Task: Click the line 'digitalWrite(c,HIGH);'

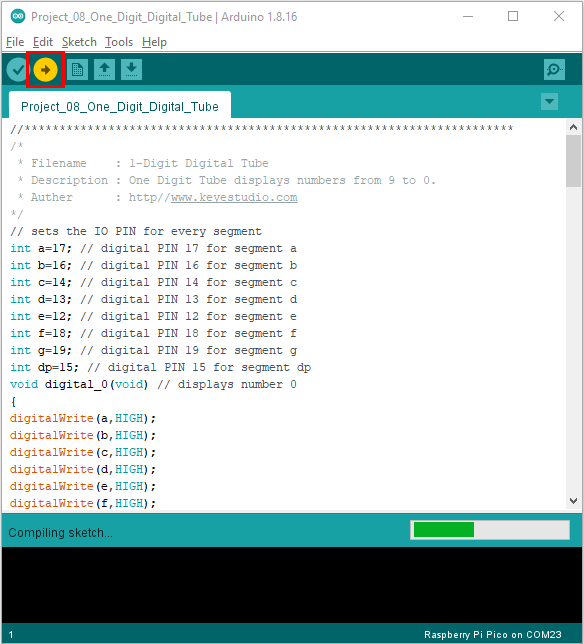Action: click(x=83, y=453)
